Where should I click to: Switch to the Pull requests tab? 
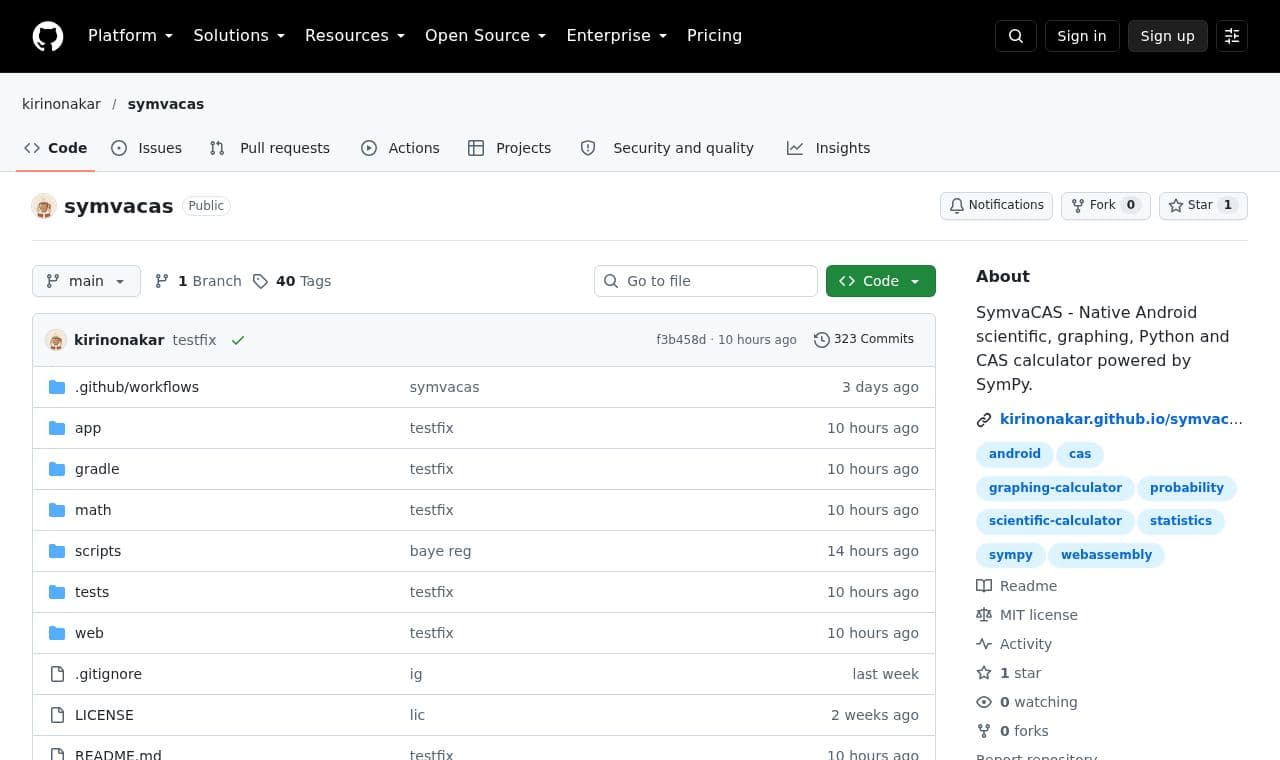tap(270, 148)
